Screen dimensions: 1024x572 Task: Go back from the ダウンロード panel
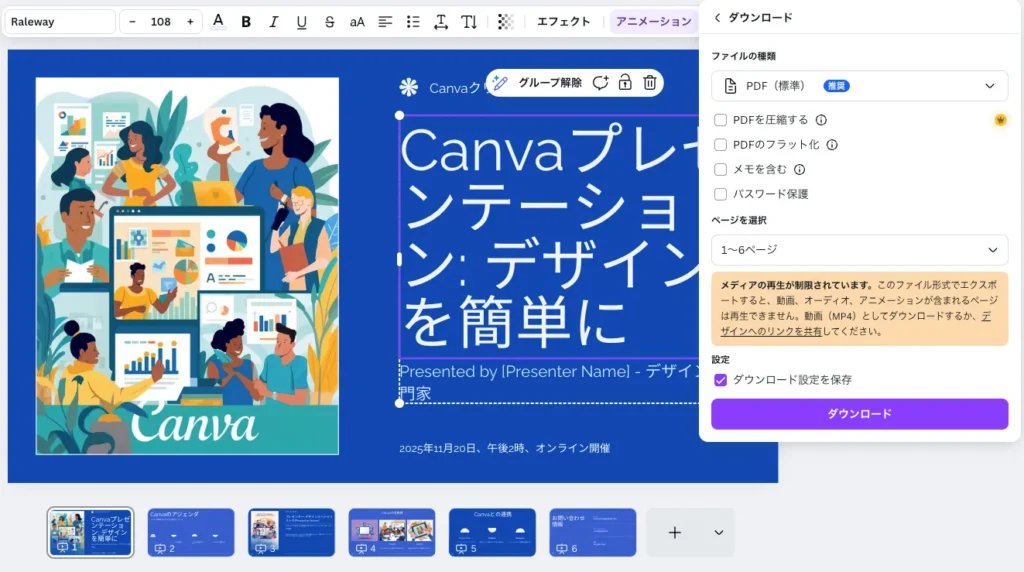tap(717, 18)
